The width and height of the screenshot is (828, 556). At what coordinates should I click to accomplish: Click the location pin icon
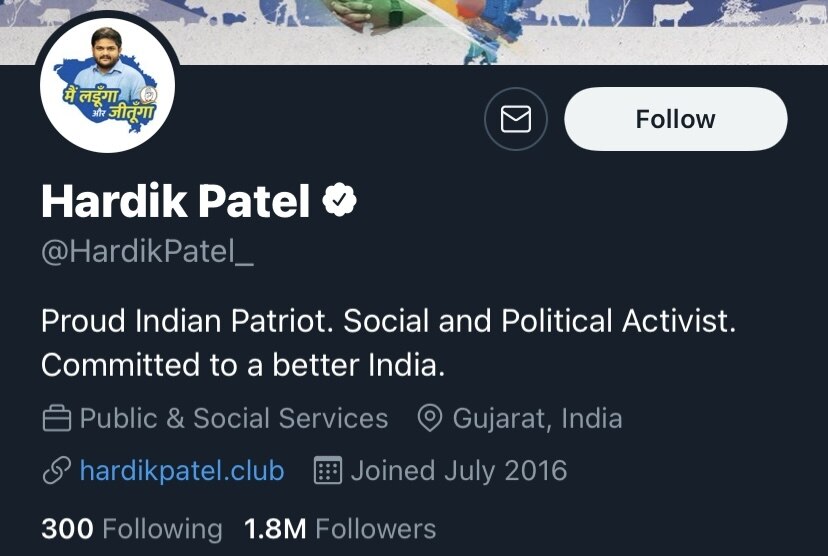pyautogui.click(x=429, y=418)
